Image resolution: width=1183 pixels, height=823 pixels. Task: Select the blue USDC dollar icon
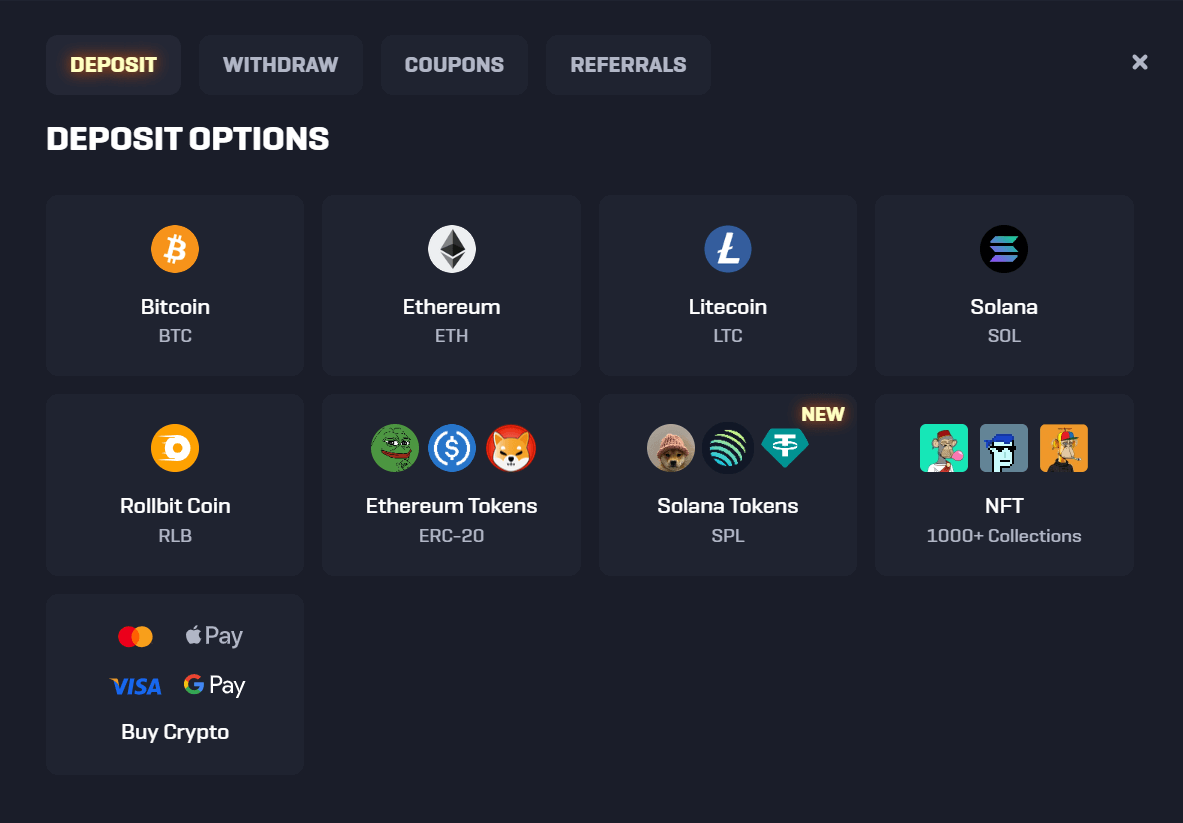452,448
